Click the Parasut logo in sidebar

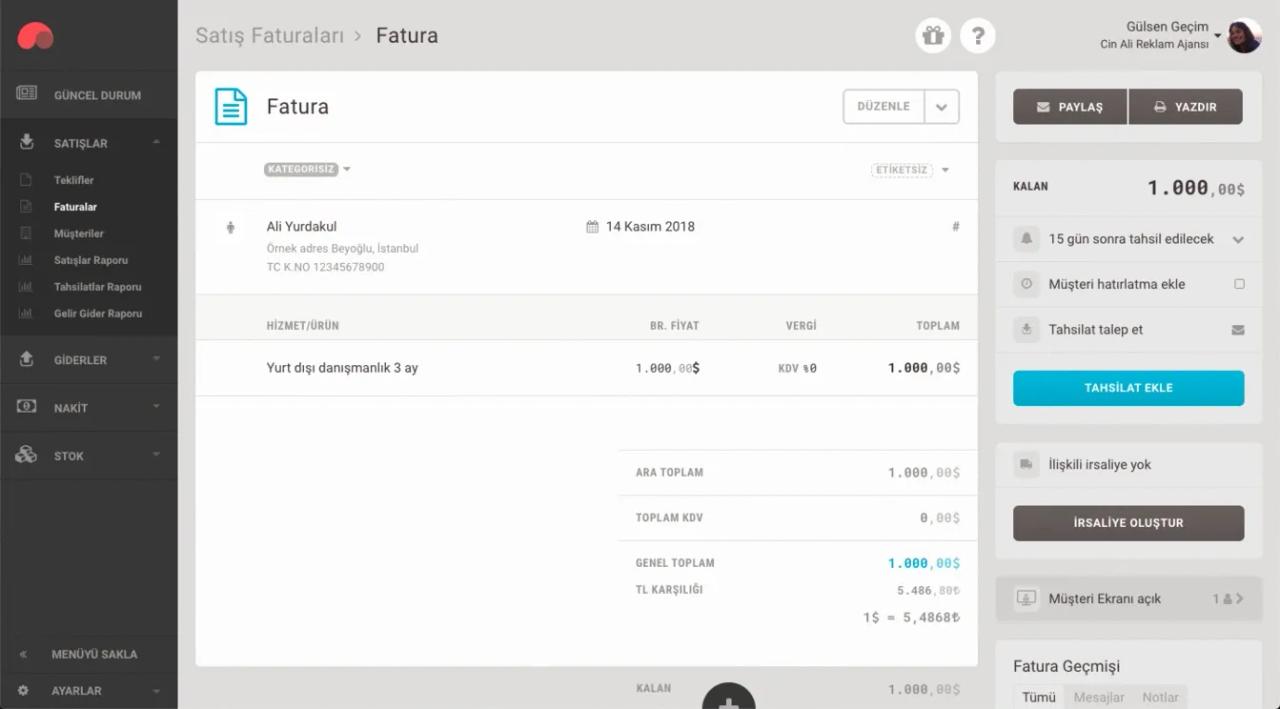(35, 36)
